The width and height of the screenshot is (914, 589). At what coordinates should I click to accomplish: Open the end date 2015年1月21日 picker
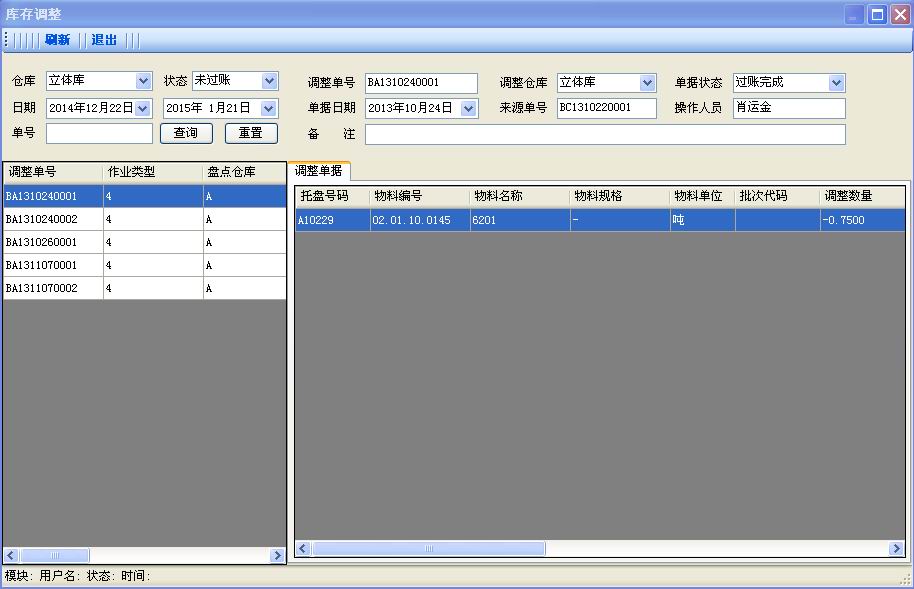(x=269, y=108)
